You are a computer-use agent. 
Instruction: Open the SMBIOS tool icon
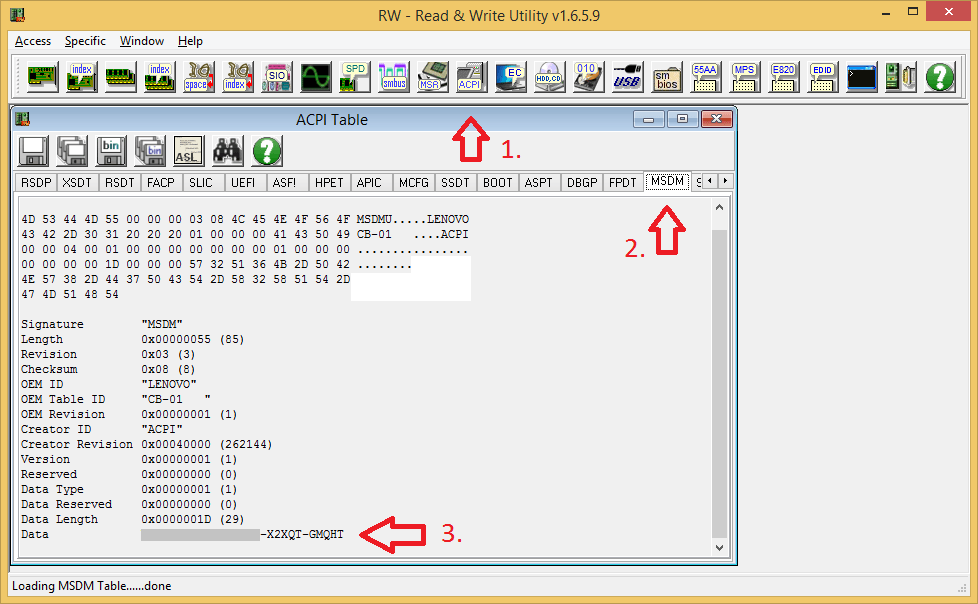[666, 77]
